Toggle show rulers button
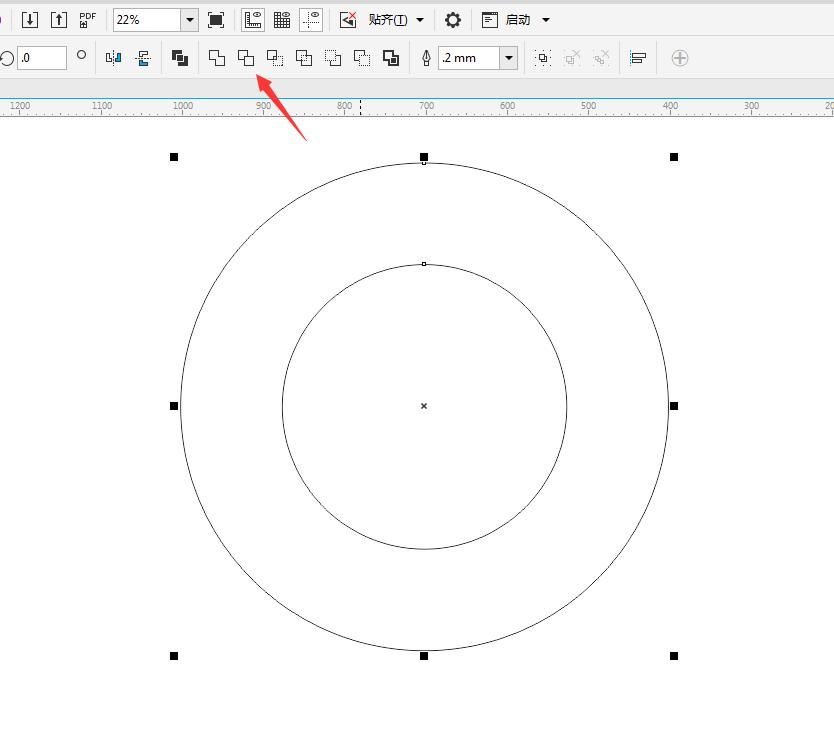 253,20
